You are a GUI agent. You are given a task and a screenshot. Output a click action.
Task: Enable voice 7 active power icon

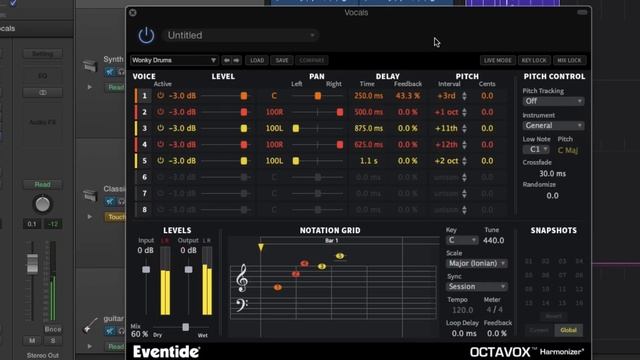coord(160,193)
